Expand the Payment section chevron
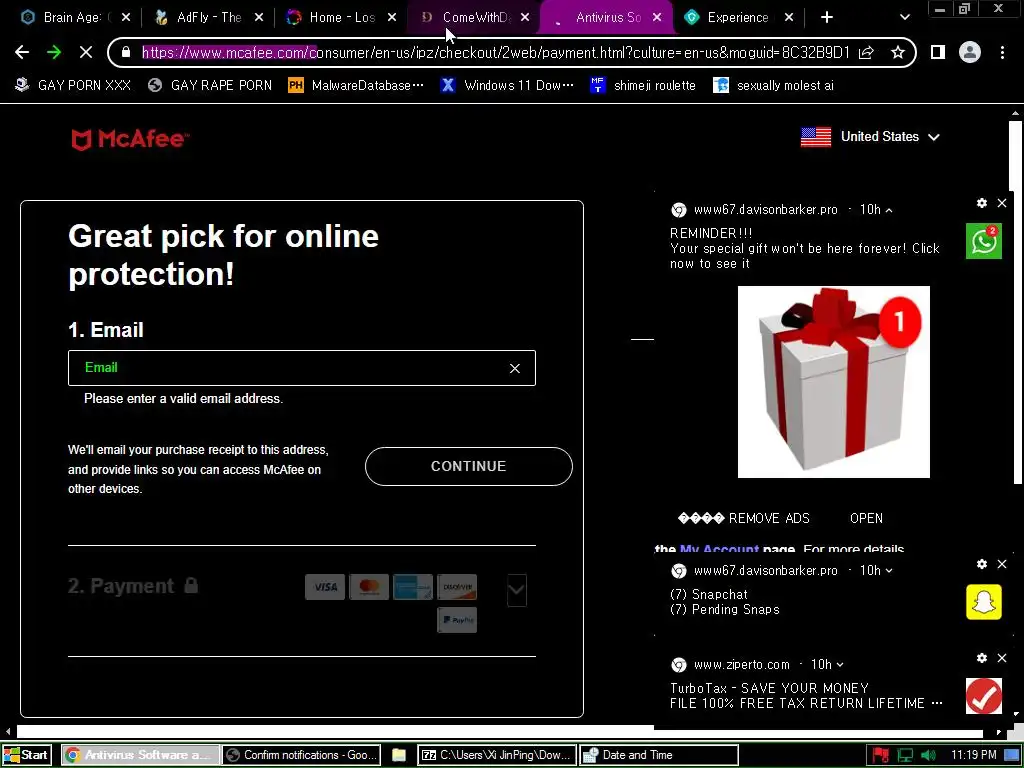 (x=517, y=590)
